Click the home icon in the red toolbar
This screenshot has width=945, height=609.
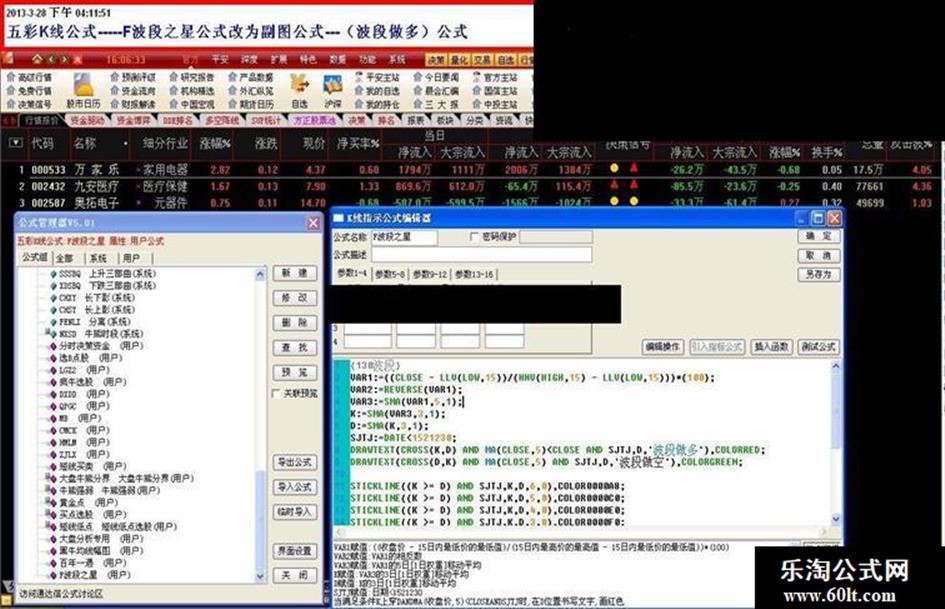point(37,59)
